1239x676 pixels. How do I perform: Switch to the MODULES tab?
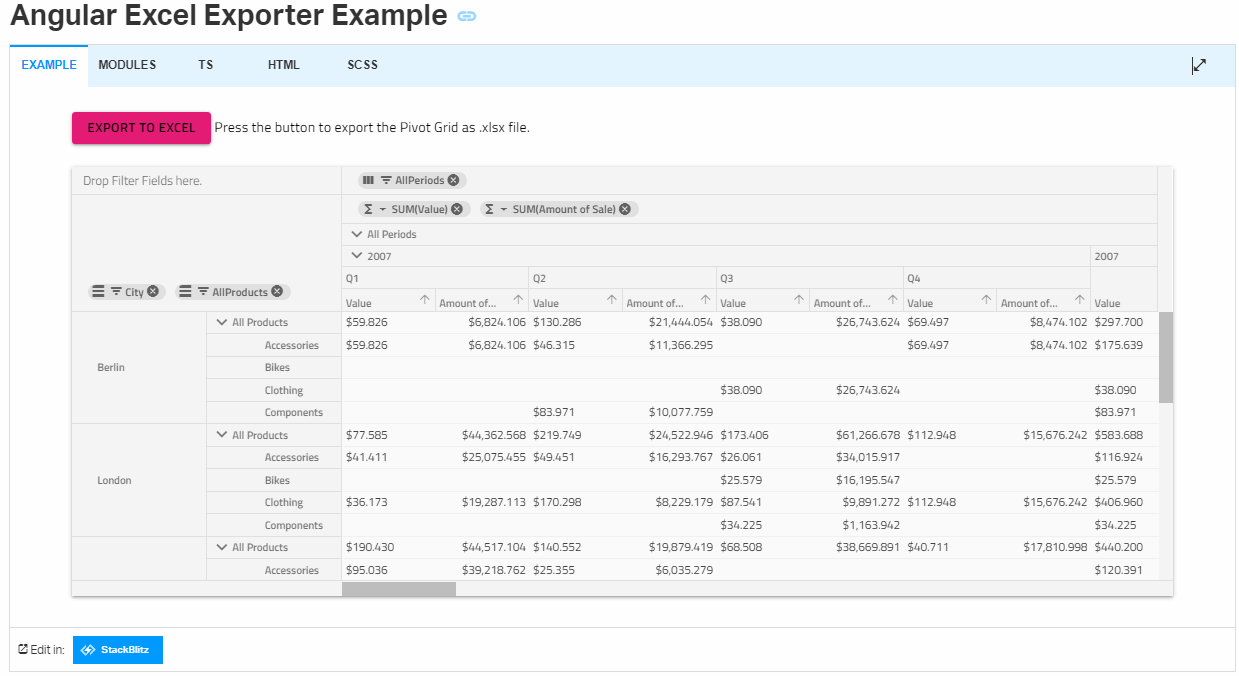click(x=127, y=64)
